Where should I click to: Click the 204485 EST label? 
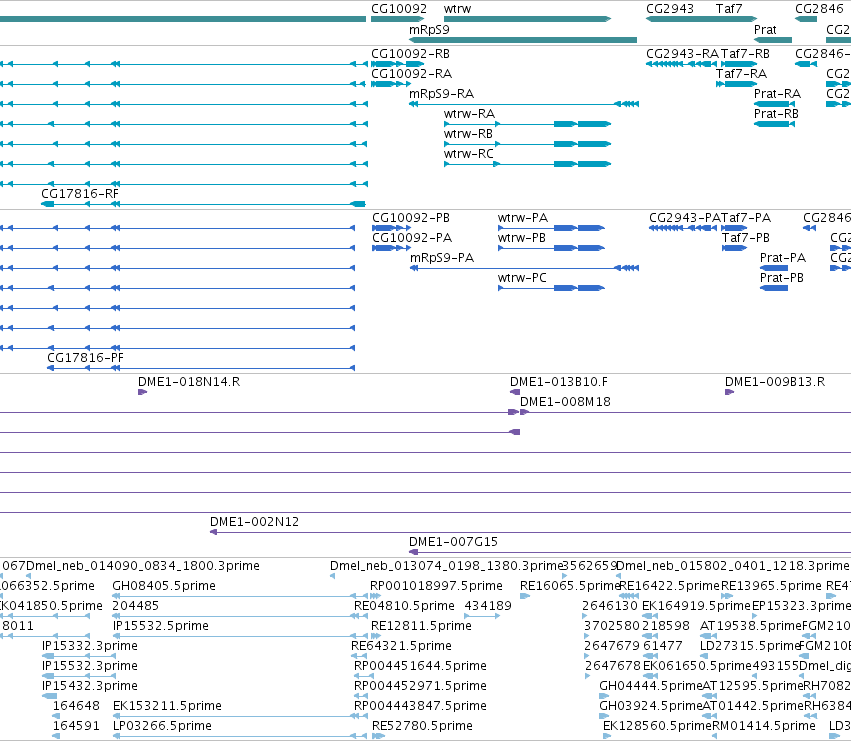point(136,606)
